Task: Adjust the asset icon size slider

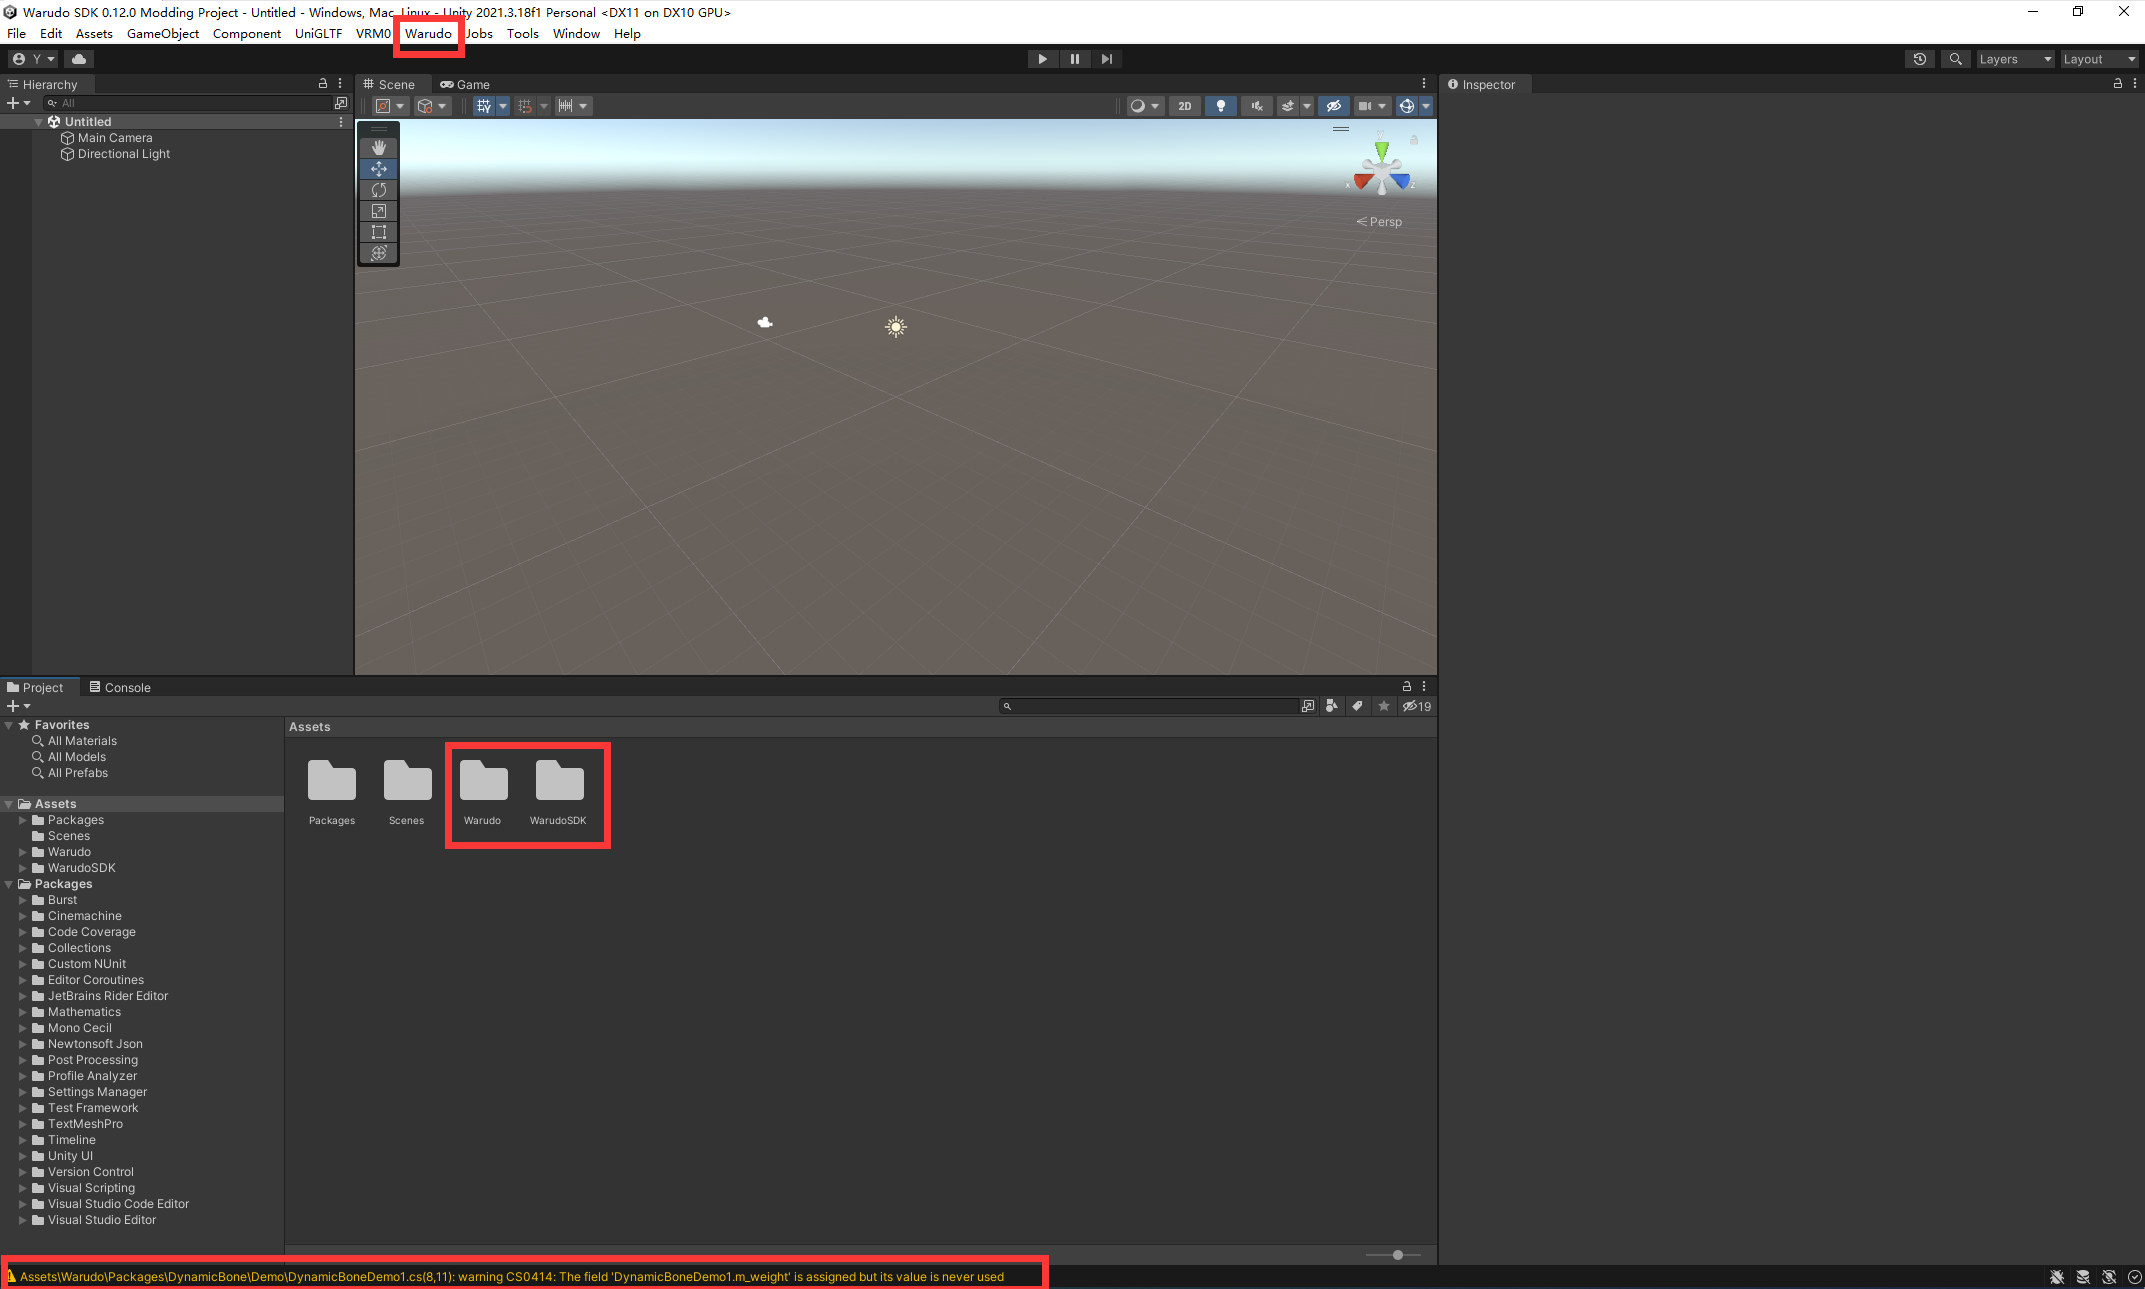Action: click(x=1398, y=1254)
